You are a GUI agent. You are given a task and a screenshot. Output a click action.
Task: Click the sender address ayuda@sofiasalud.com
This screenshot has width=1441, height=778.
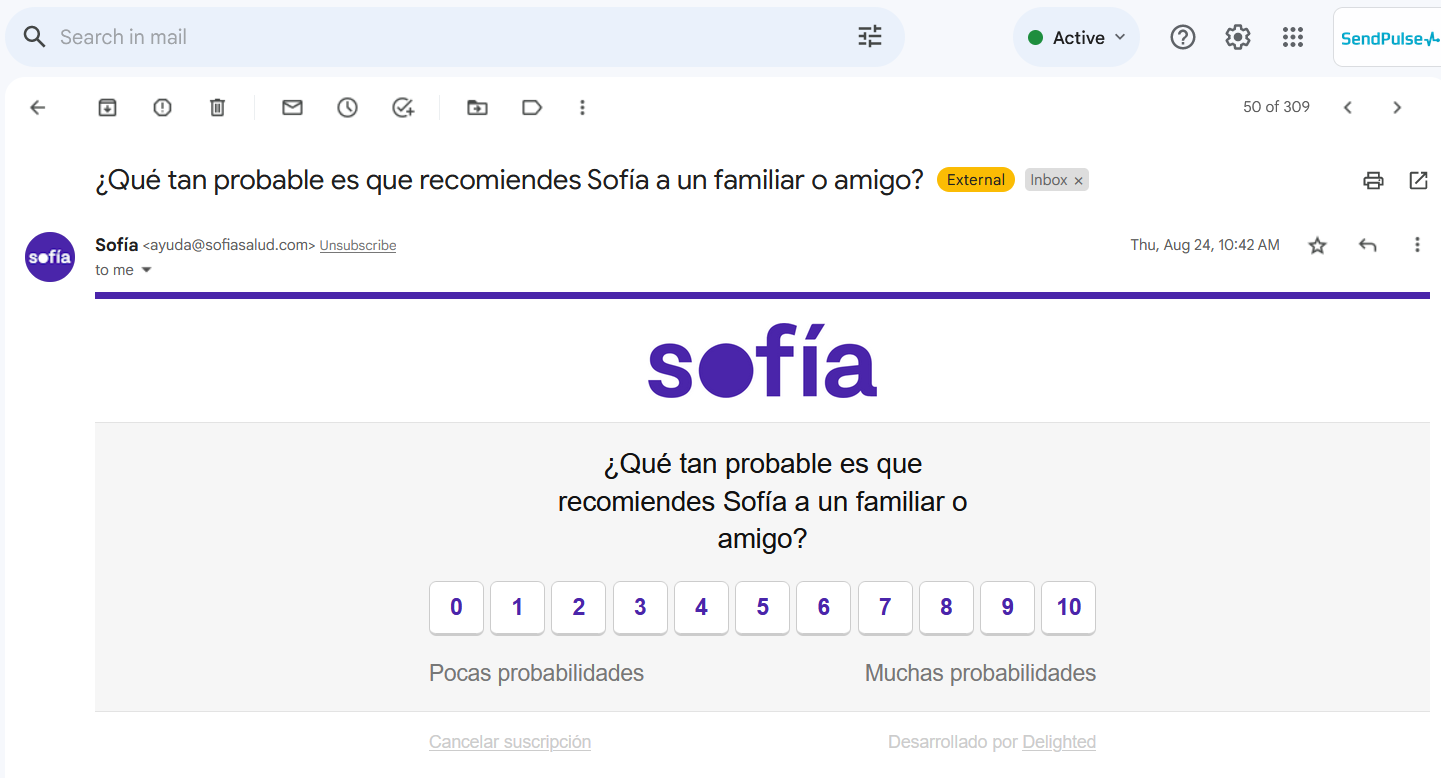(x=229, y=245)
